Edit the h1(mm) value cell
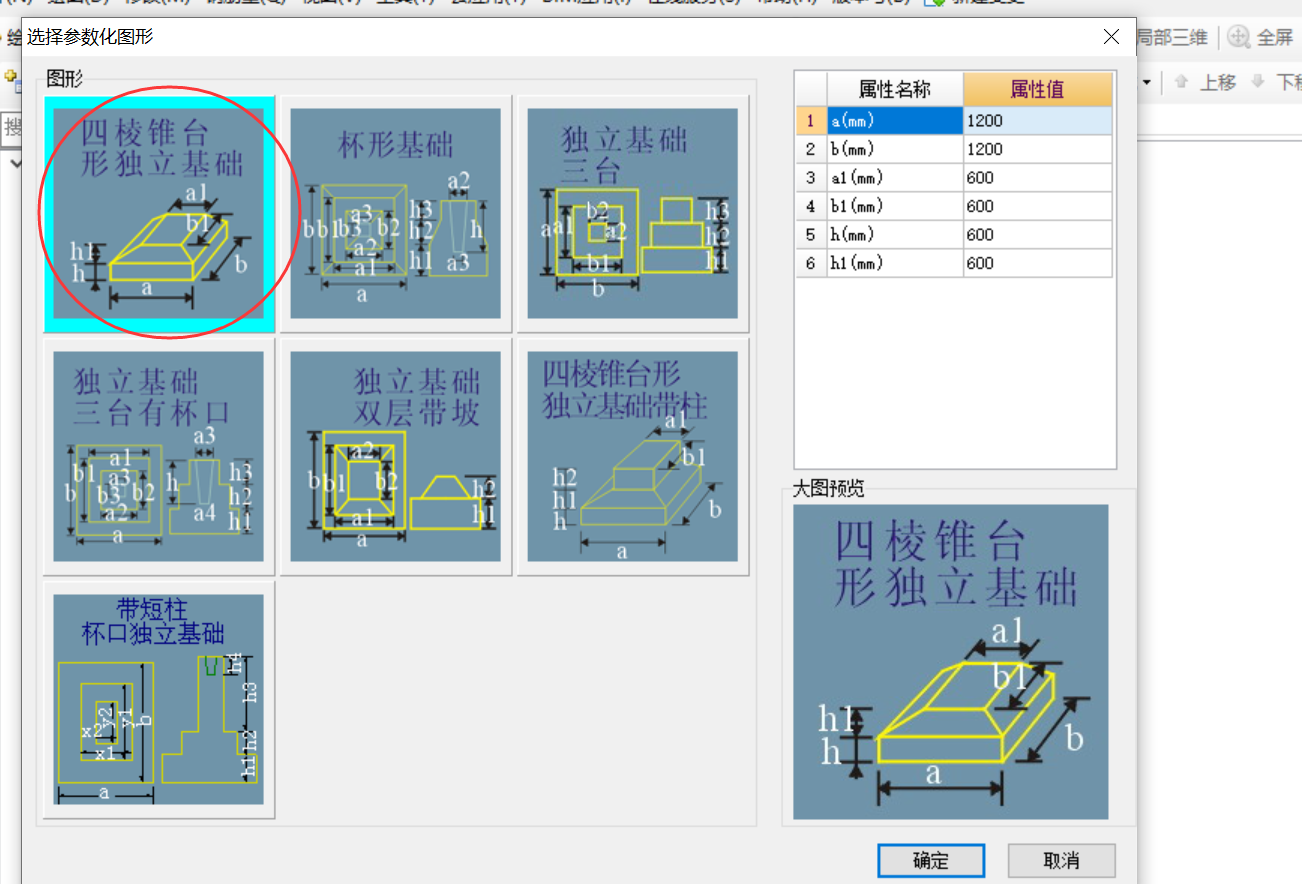Image resolution: width=1302 pixels, height=884 pixels. pyautogui.click(x=1037, y=263)
